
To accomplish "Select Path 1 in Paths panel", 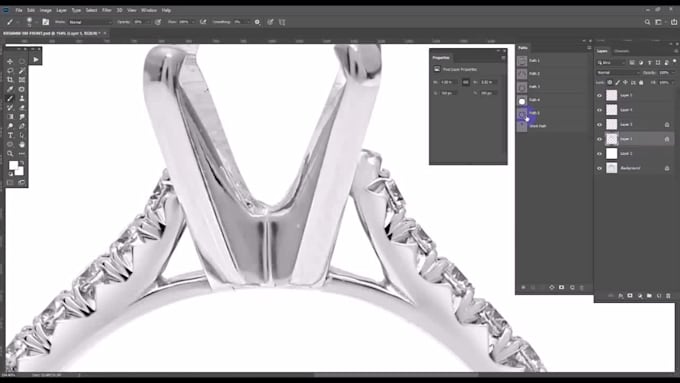I will (552, 61).
